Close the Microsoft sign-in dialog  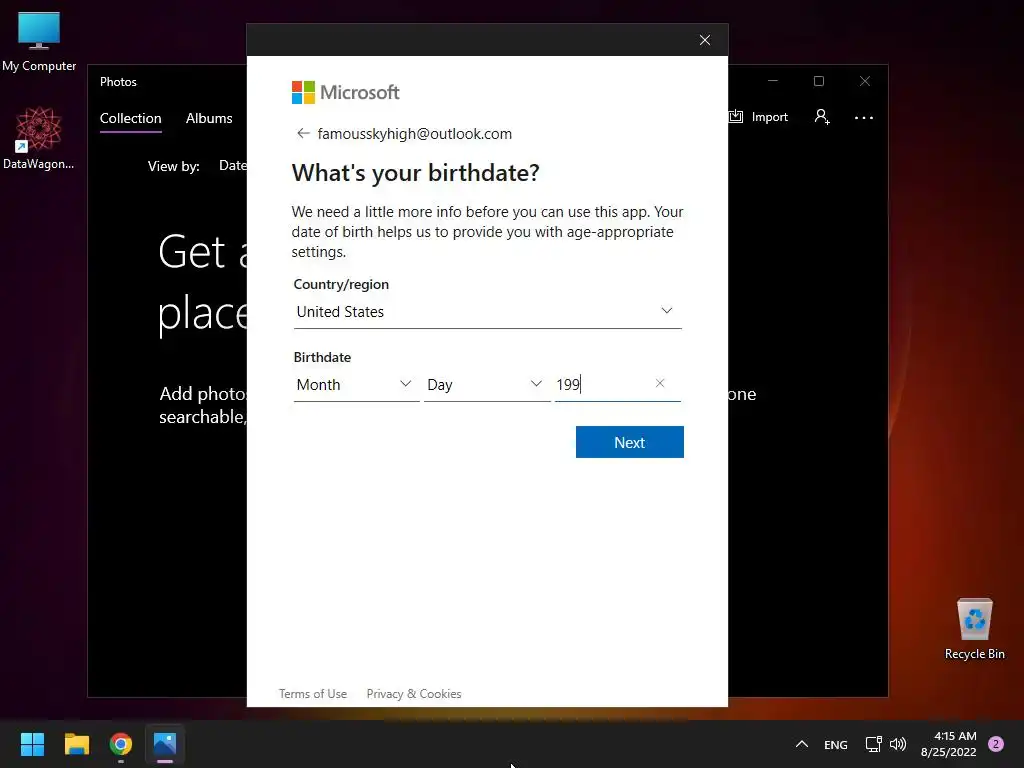705,40
